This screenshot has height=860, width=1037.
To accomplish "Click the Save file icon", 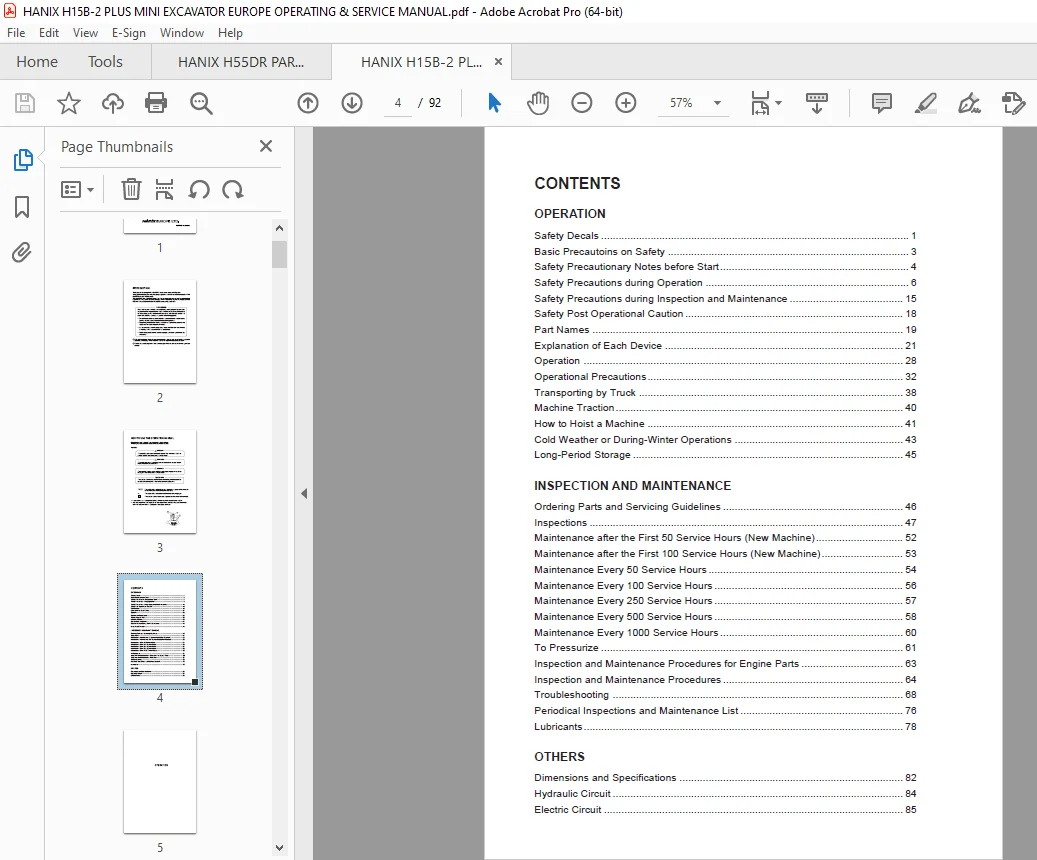I will pyautogui.click(x=25, y=103).
